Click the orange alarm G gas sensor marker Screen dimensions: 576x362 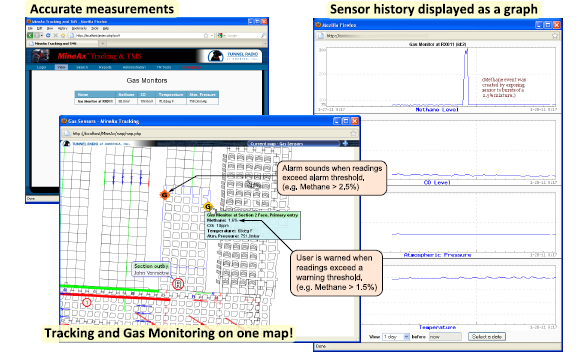(164, 195)
